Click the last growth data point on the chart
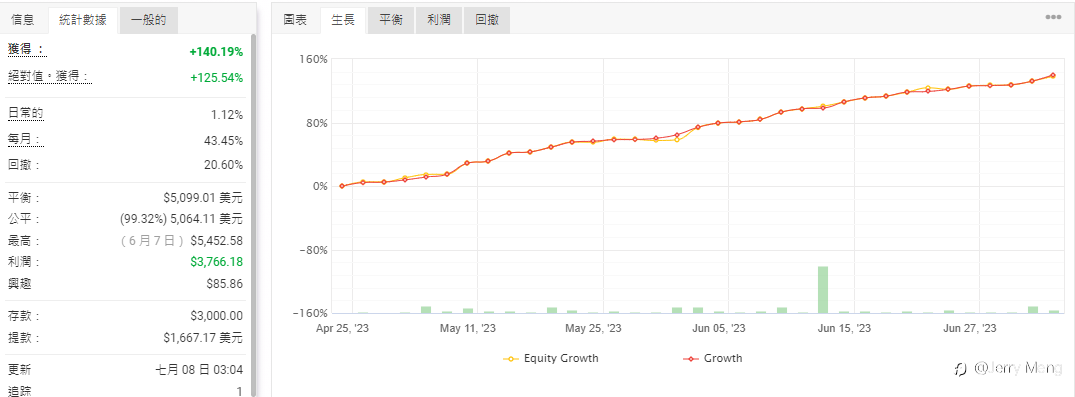Screen dimensions: 1075x397 1053,75
